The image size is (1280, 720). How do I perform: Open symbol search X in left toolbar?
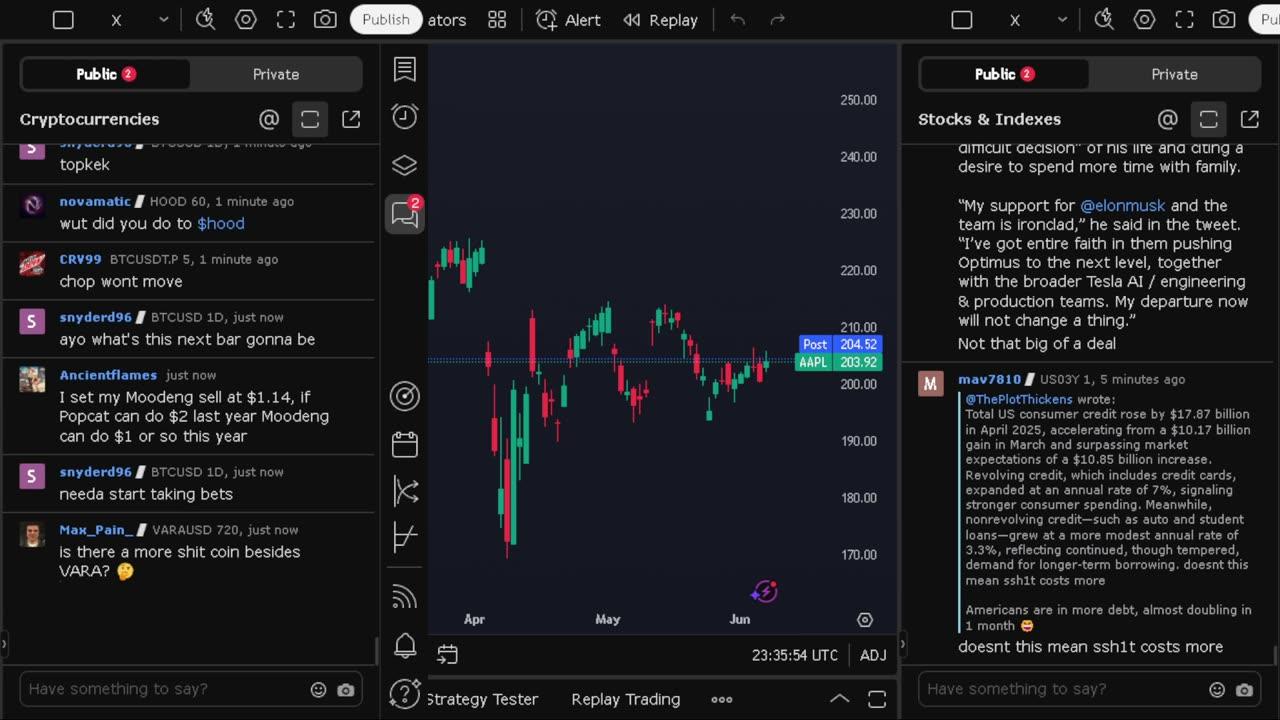coord(116,20)
